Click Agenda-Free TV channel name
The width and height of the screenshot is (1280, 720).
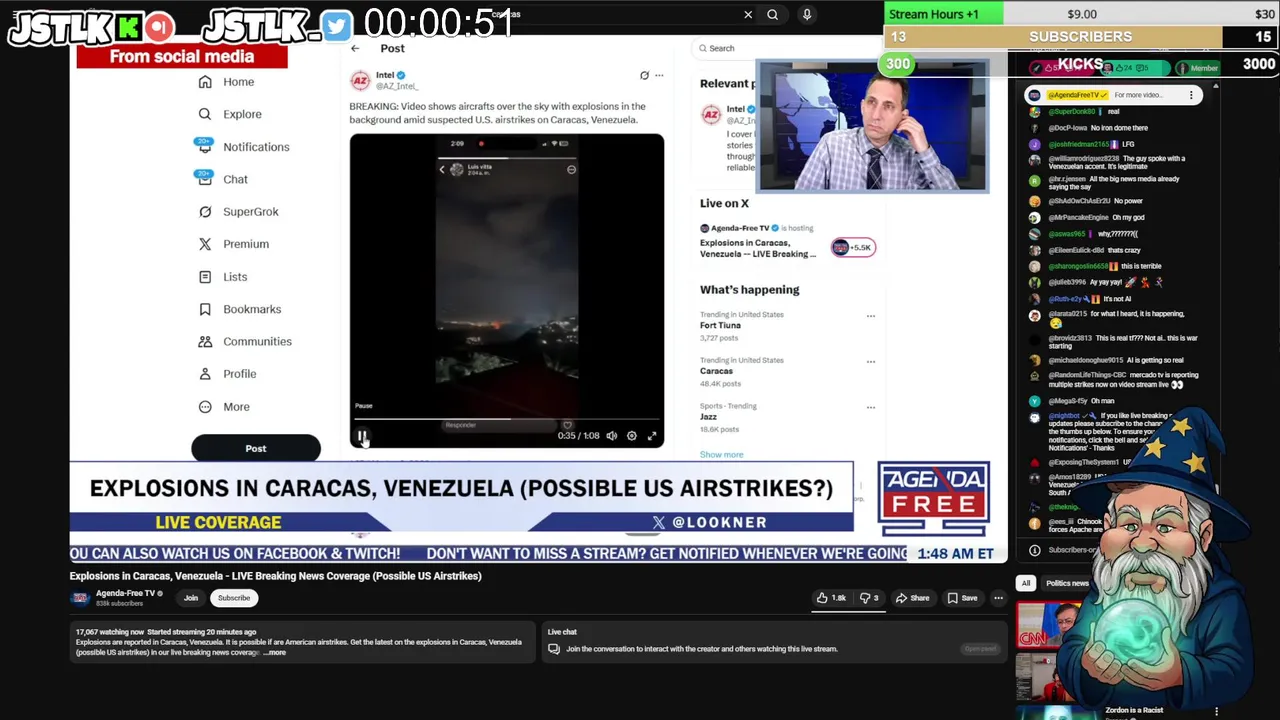click(126, 593)
